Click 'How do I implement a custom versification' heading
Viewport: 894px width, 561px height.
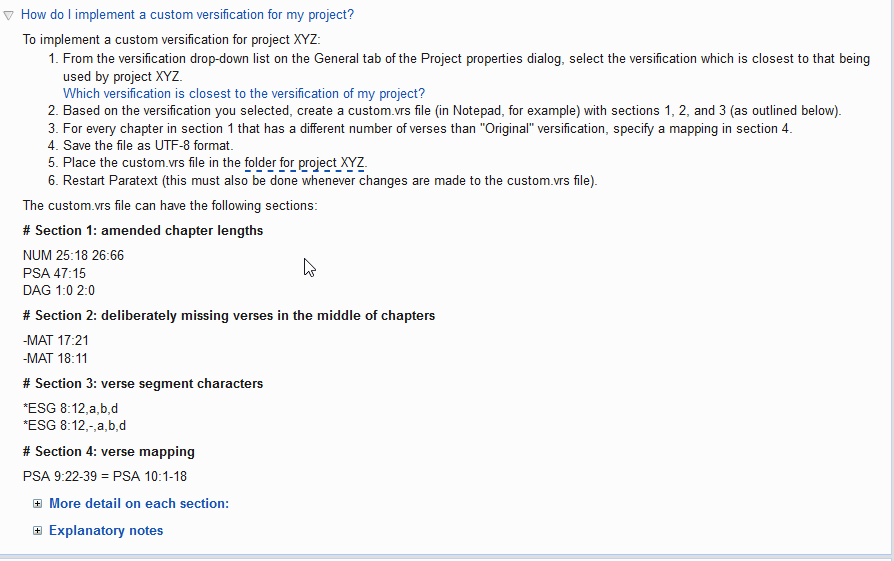pos(187,15)
